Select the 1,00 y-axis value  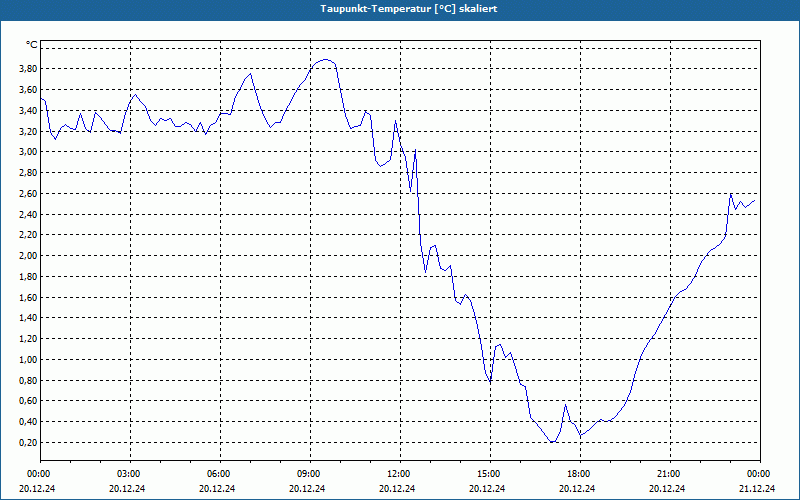29,360
